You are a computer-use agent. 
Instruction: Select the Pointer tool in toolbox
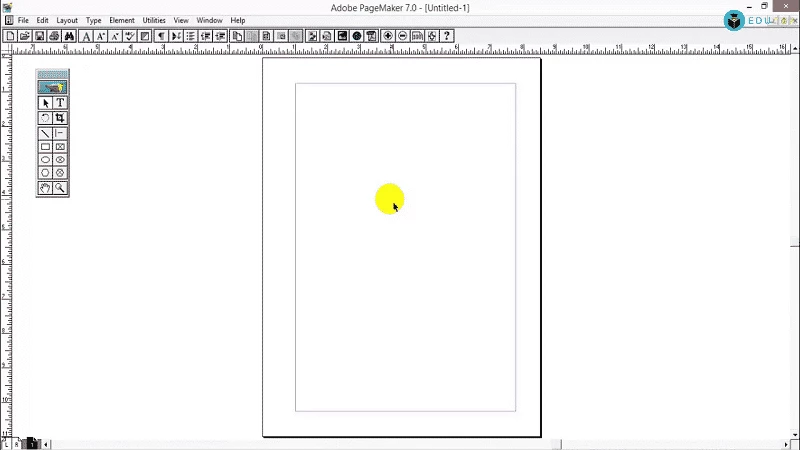coord(45,103)
